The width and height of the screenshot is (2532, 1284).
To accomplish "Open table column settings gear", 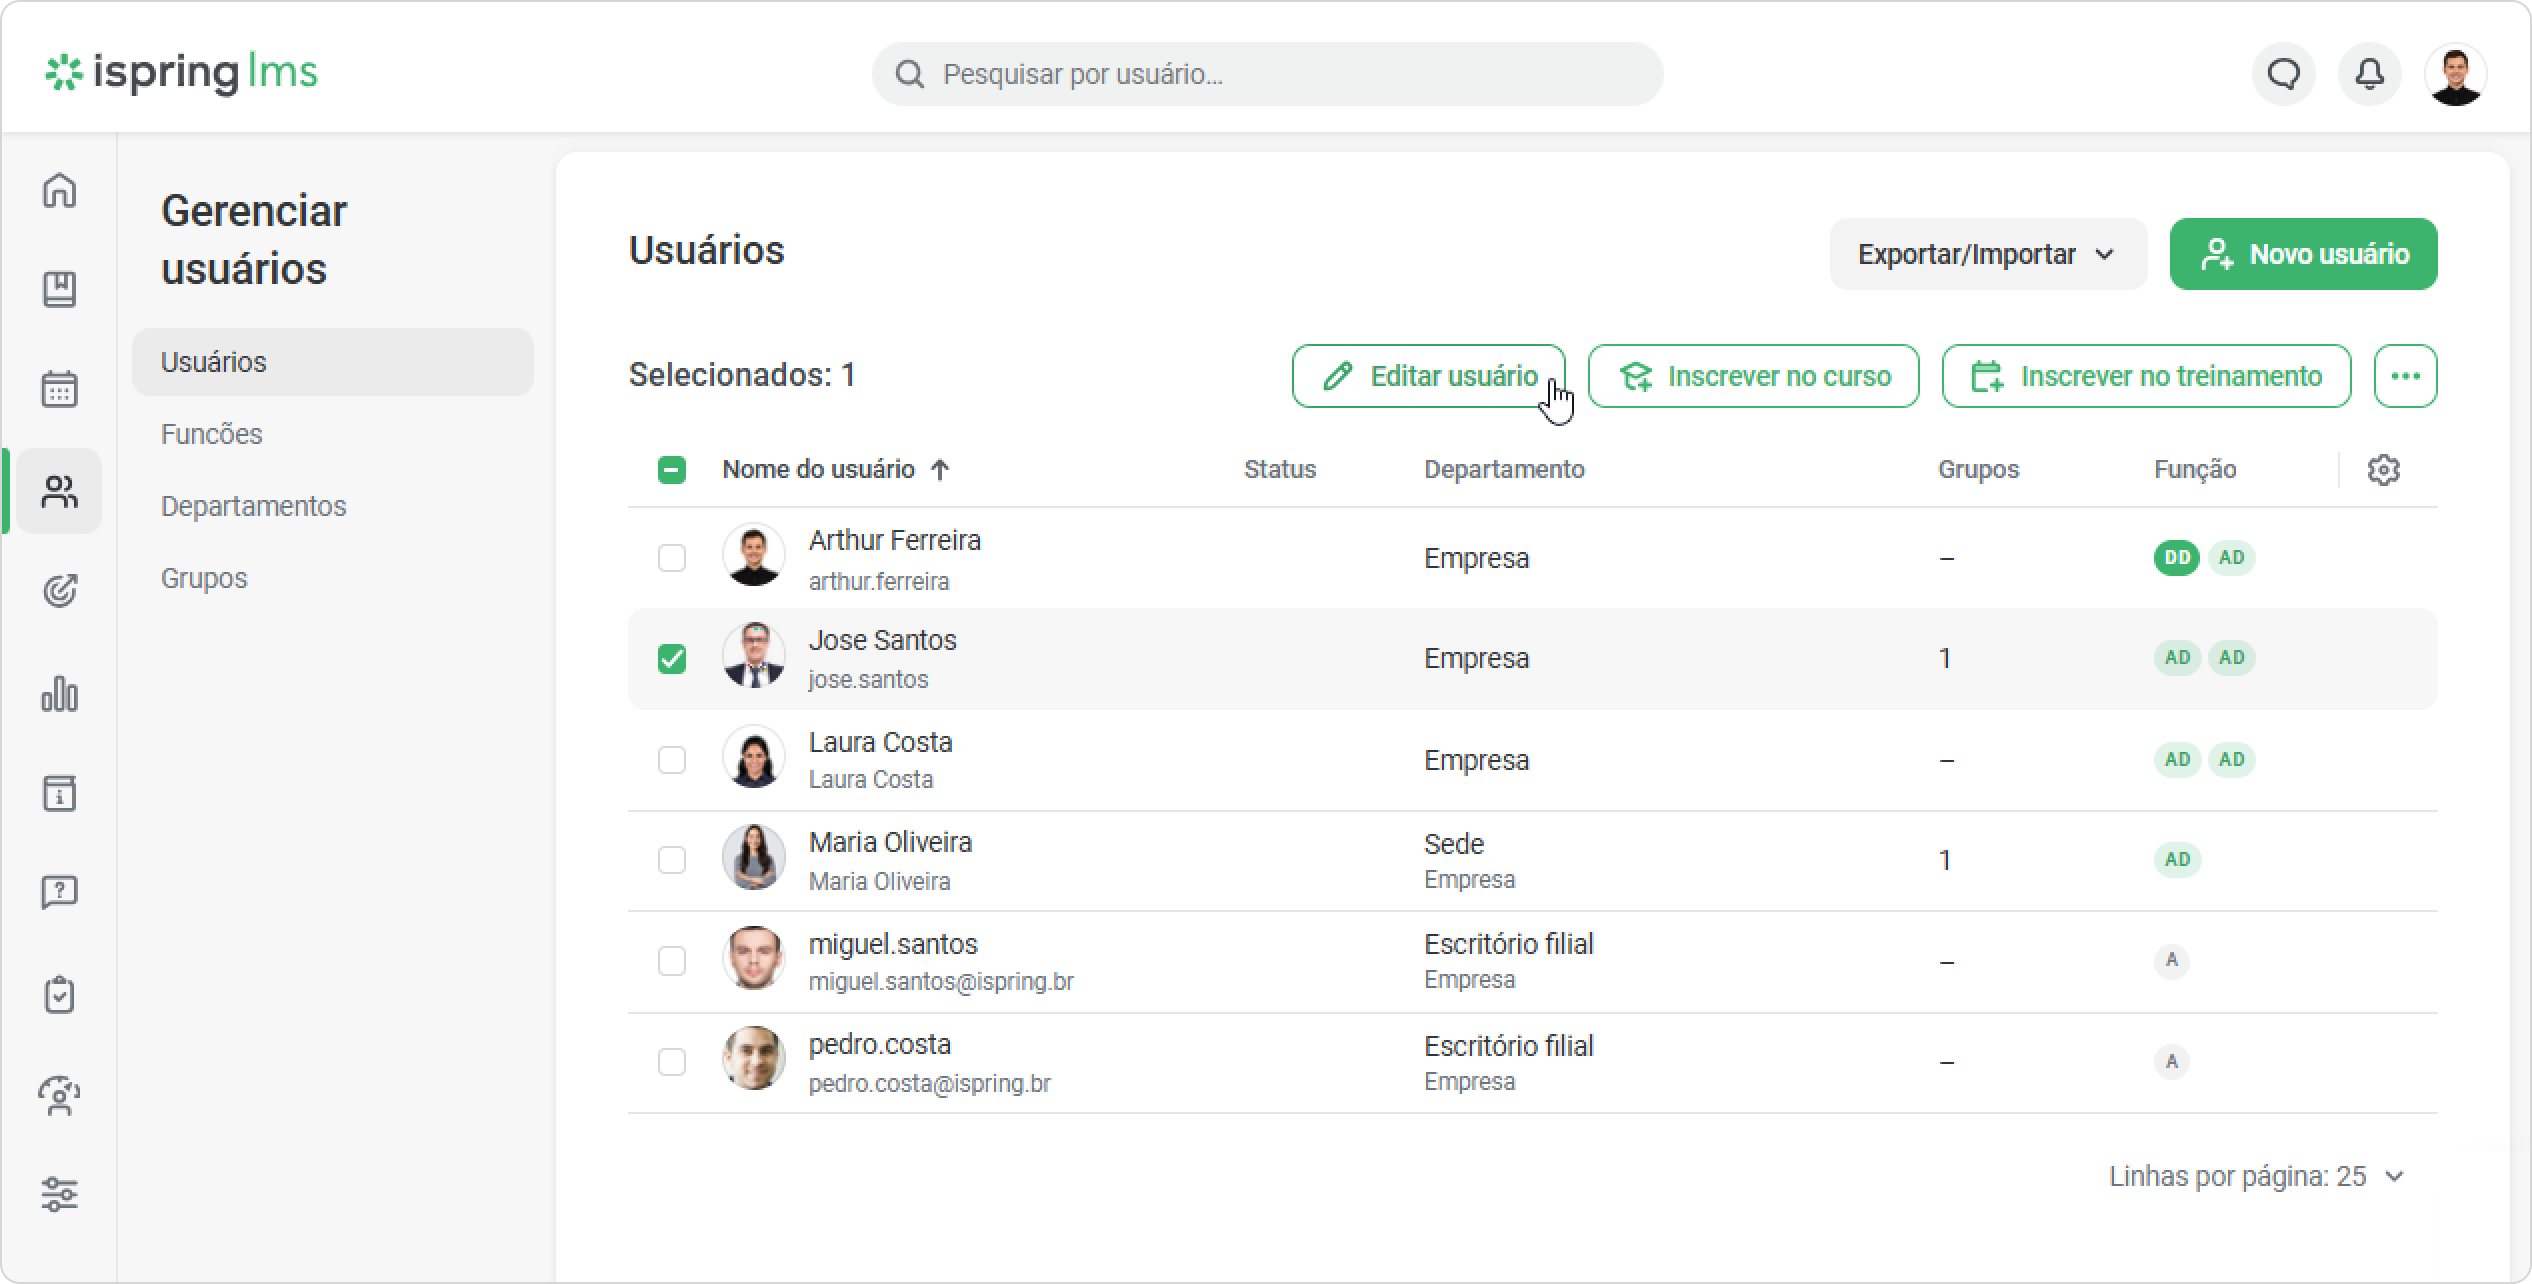I will point(2384,470).
